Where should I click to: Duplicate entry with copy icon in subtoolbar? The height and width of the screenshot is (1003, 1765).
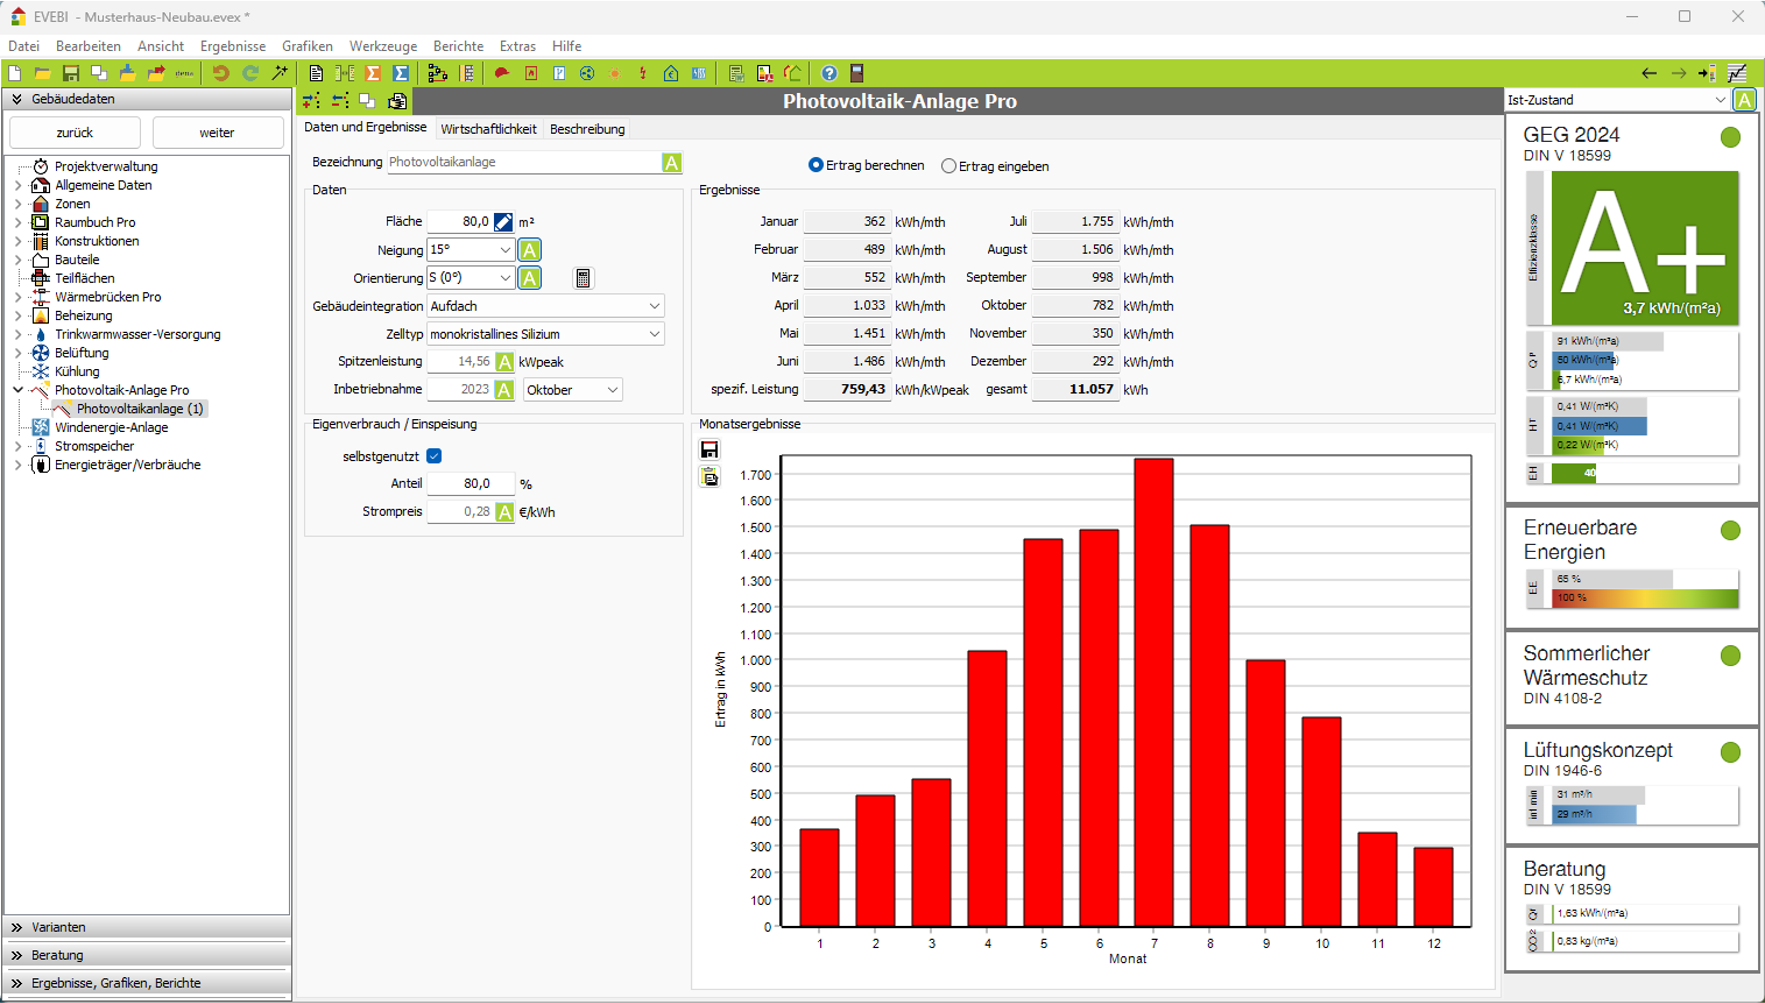coord(368,101)
